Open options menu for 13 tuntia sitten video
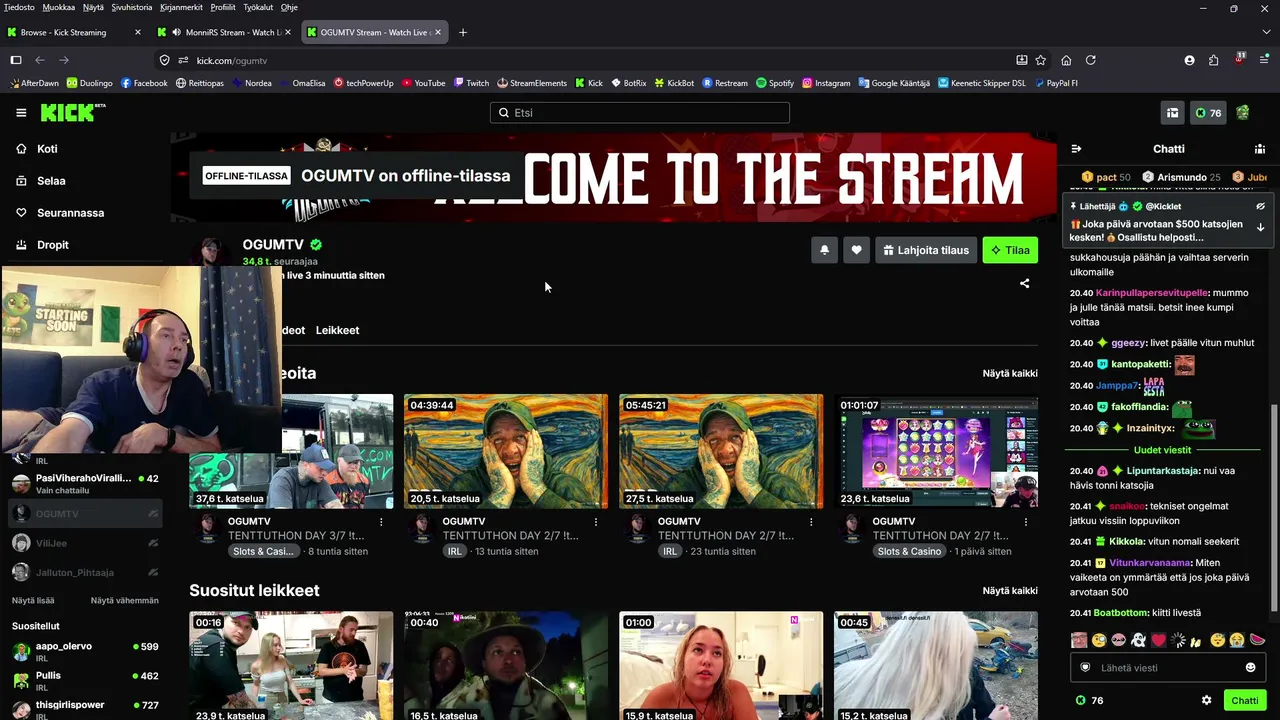Image resolution: width=1280 pixels, height=720 pixels. 596,521
